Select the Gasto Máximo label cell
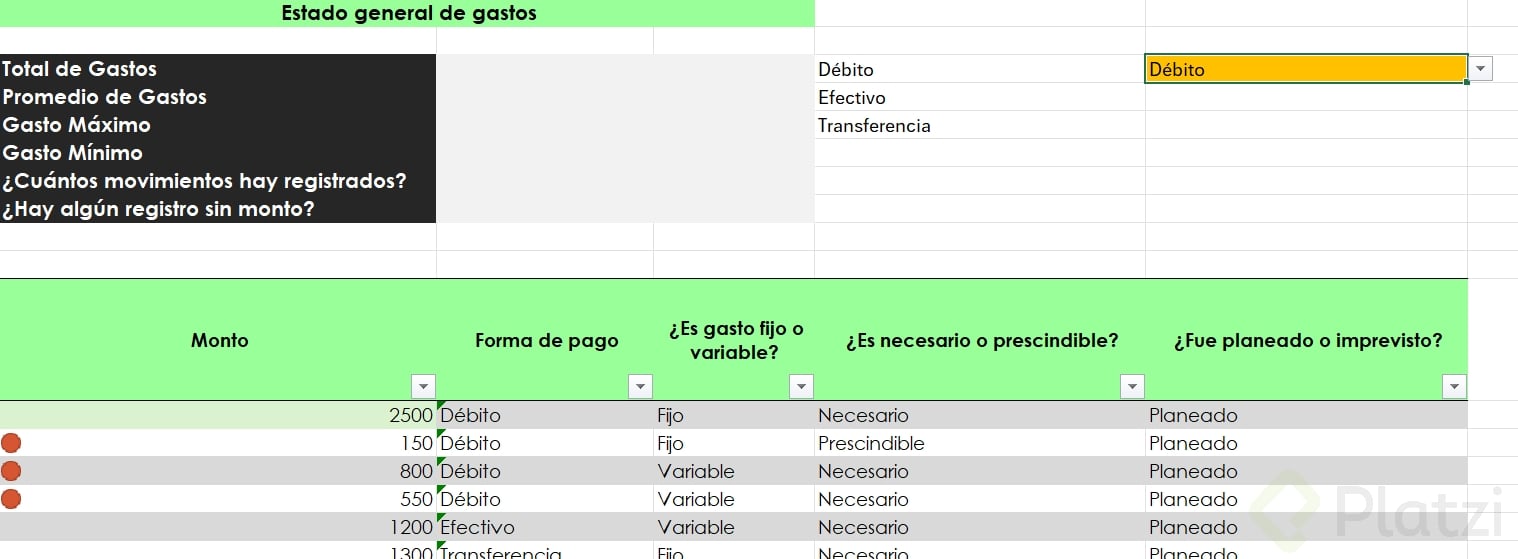The width and height of the screenshot is (1518, 559). [x=218, y=125]
